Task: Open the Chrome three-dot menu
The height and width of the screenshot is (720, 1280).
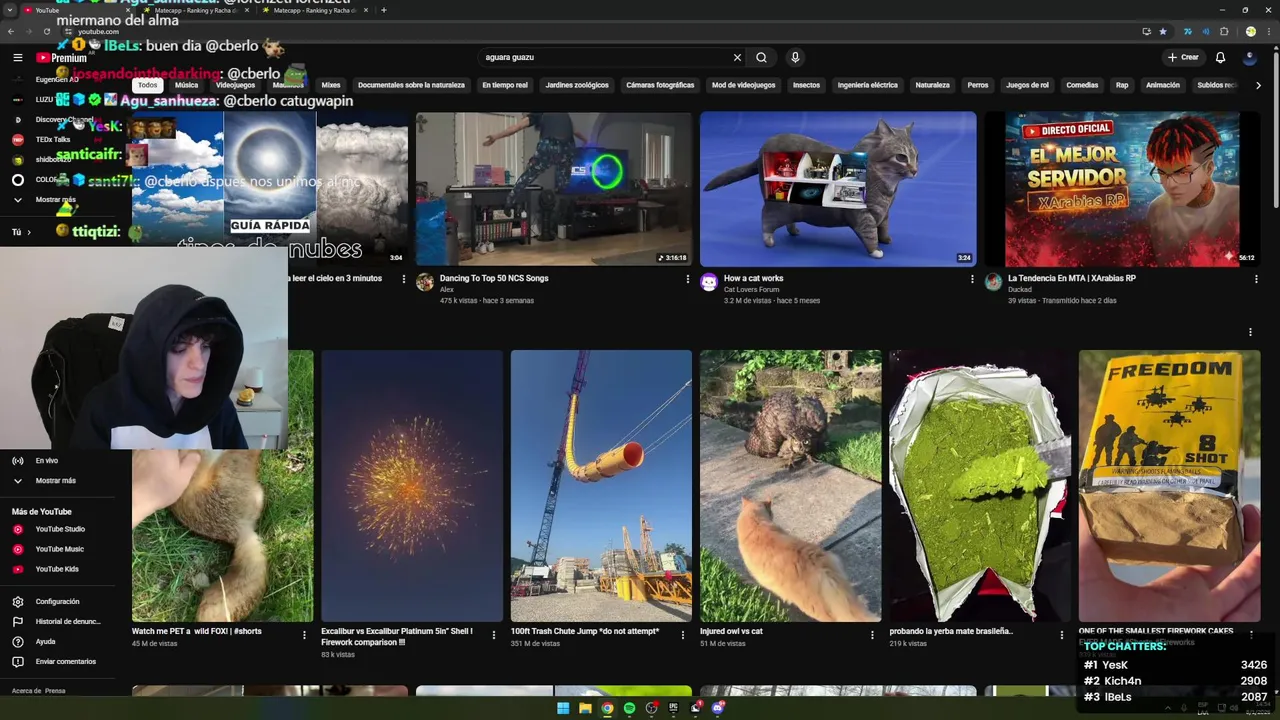Action: click(x=1267, y=31)
